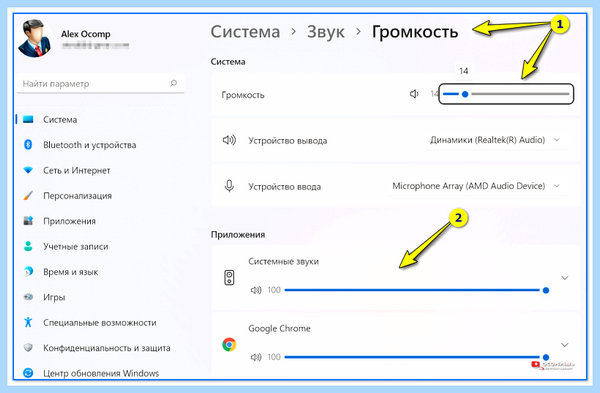The height and width of the screenshot is (393, 600).
Task: Mute Google Chrome with speaker icon
Action: (256, 357)
